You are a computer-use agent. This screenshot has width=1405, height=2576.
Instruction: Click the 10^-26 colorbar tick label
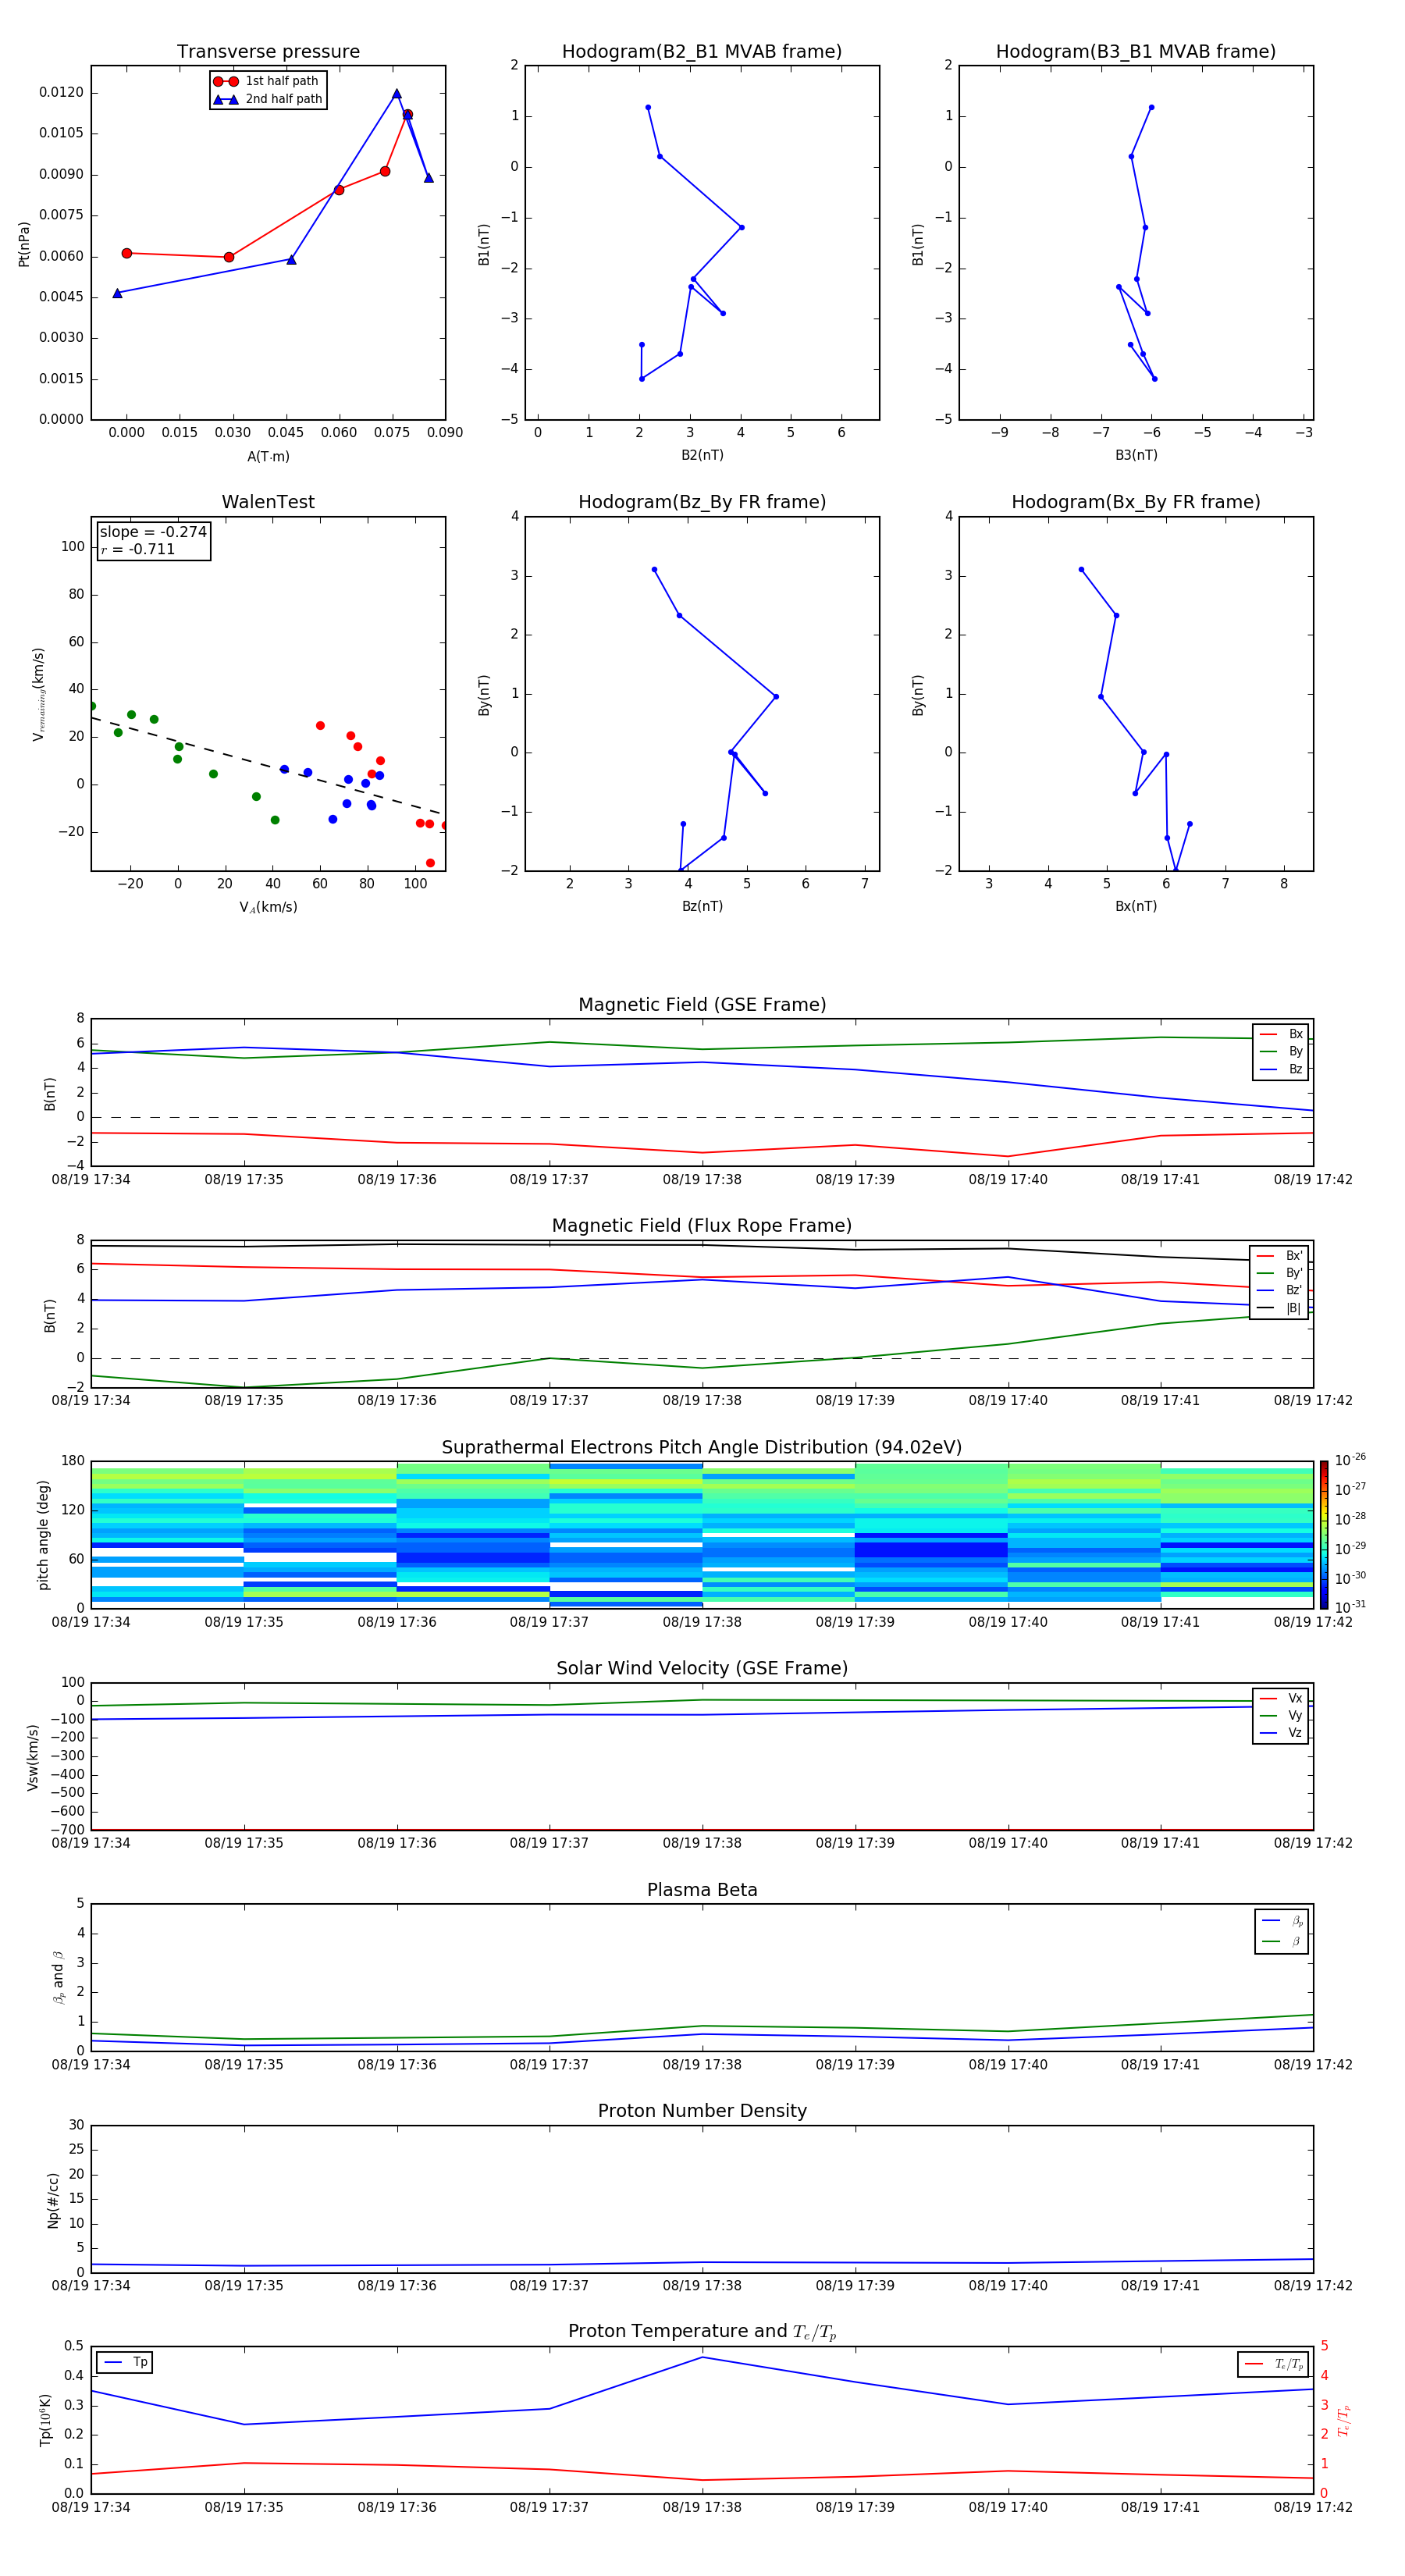click(x=1350, y=1460)
